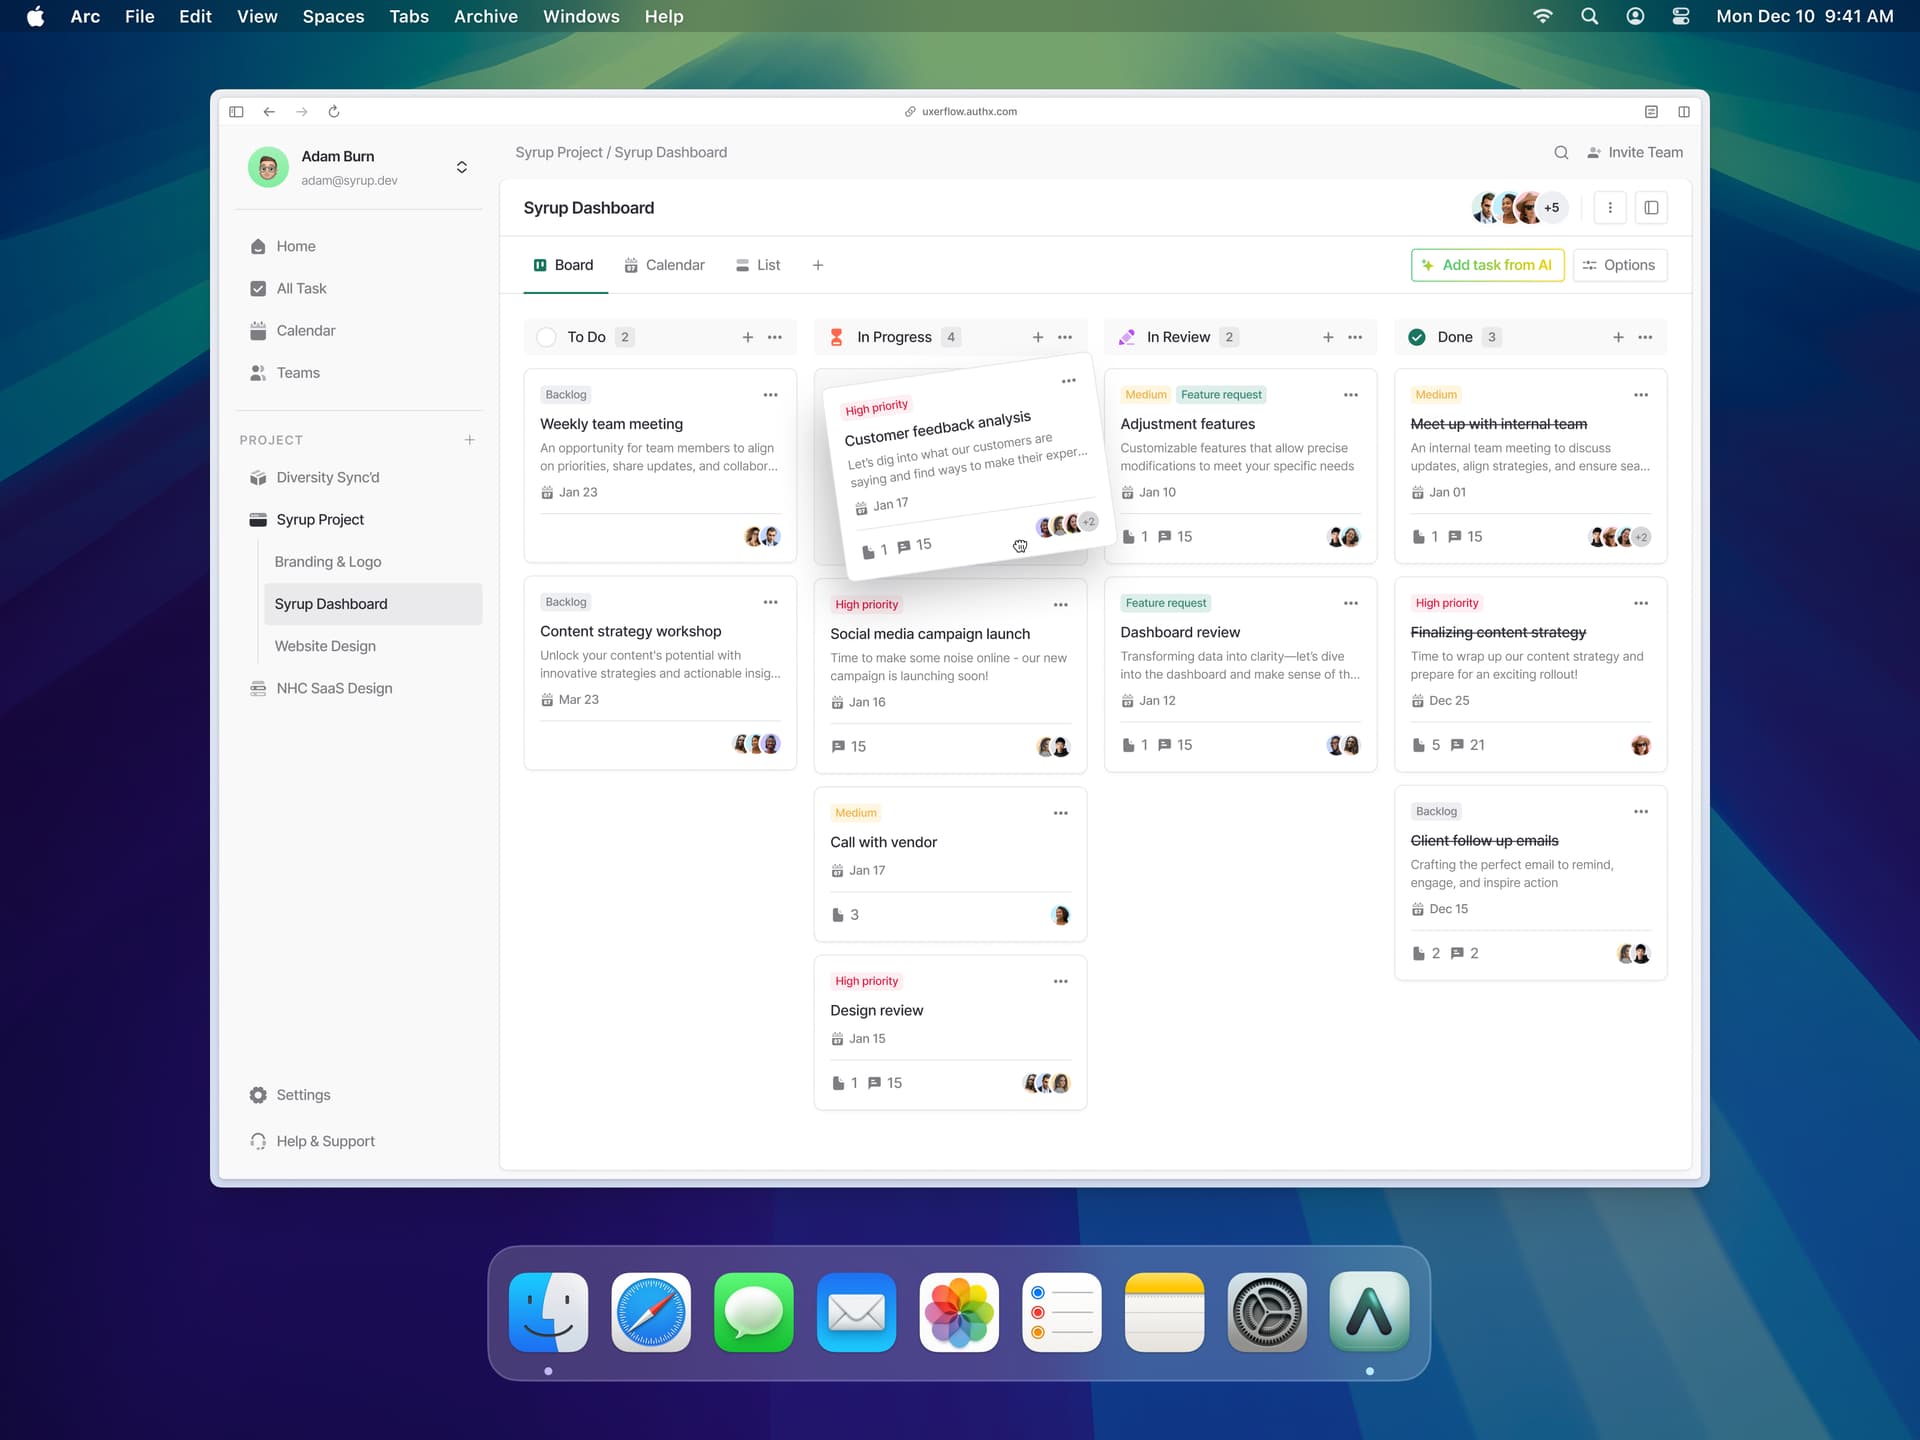Screen dimensions: 1920x1440
Task: Toggle the browser sidebar icon
Action: point(236,111)
